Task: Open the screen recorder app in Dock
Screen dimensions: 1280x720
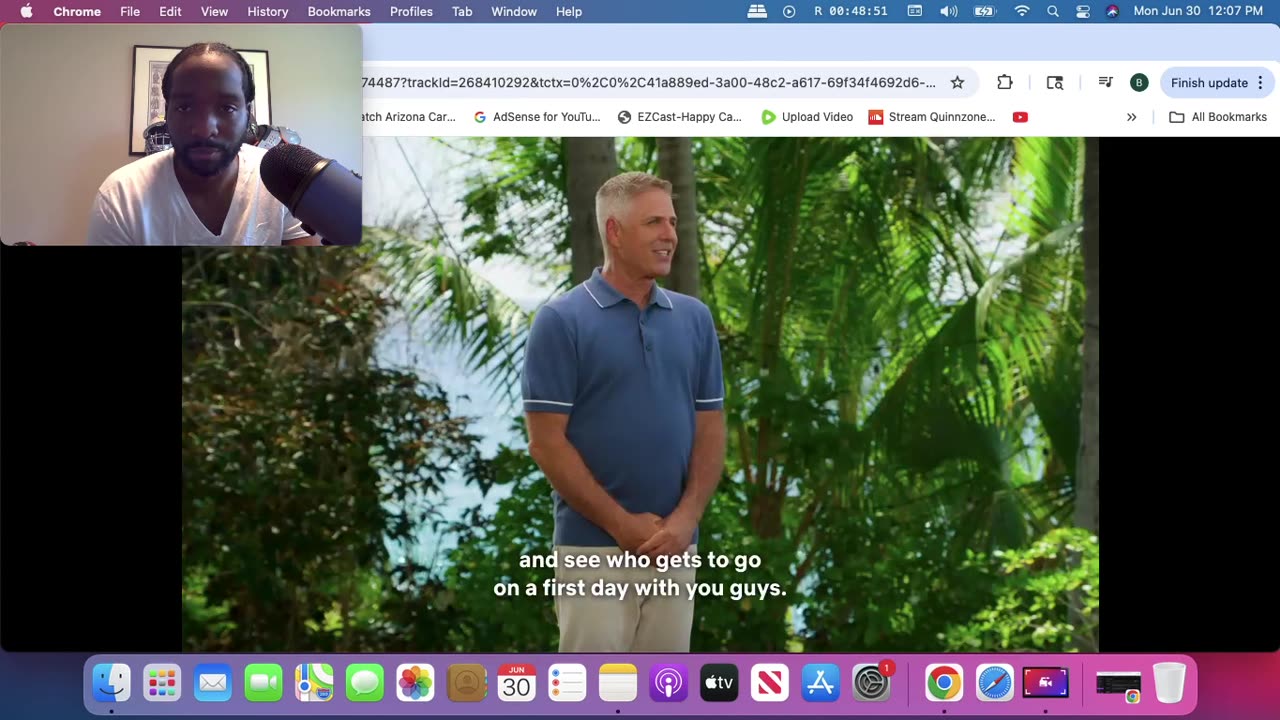Action: [1046, 683]
